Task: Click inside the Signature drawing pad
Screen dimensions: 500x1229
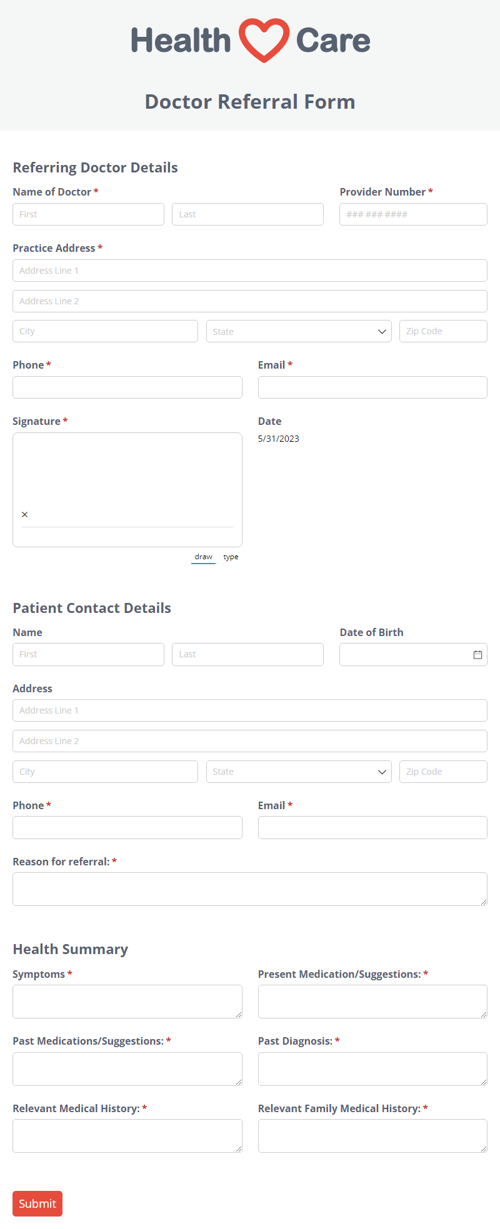Action: [x=127, y=490]
